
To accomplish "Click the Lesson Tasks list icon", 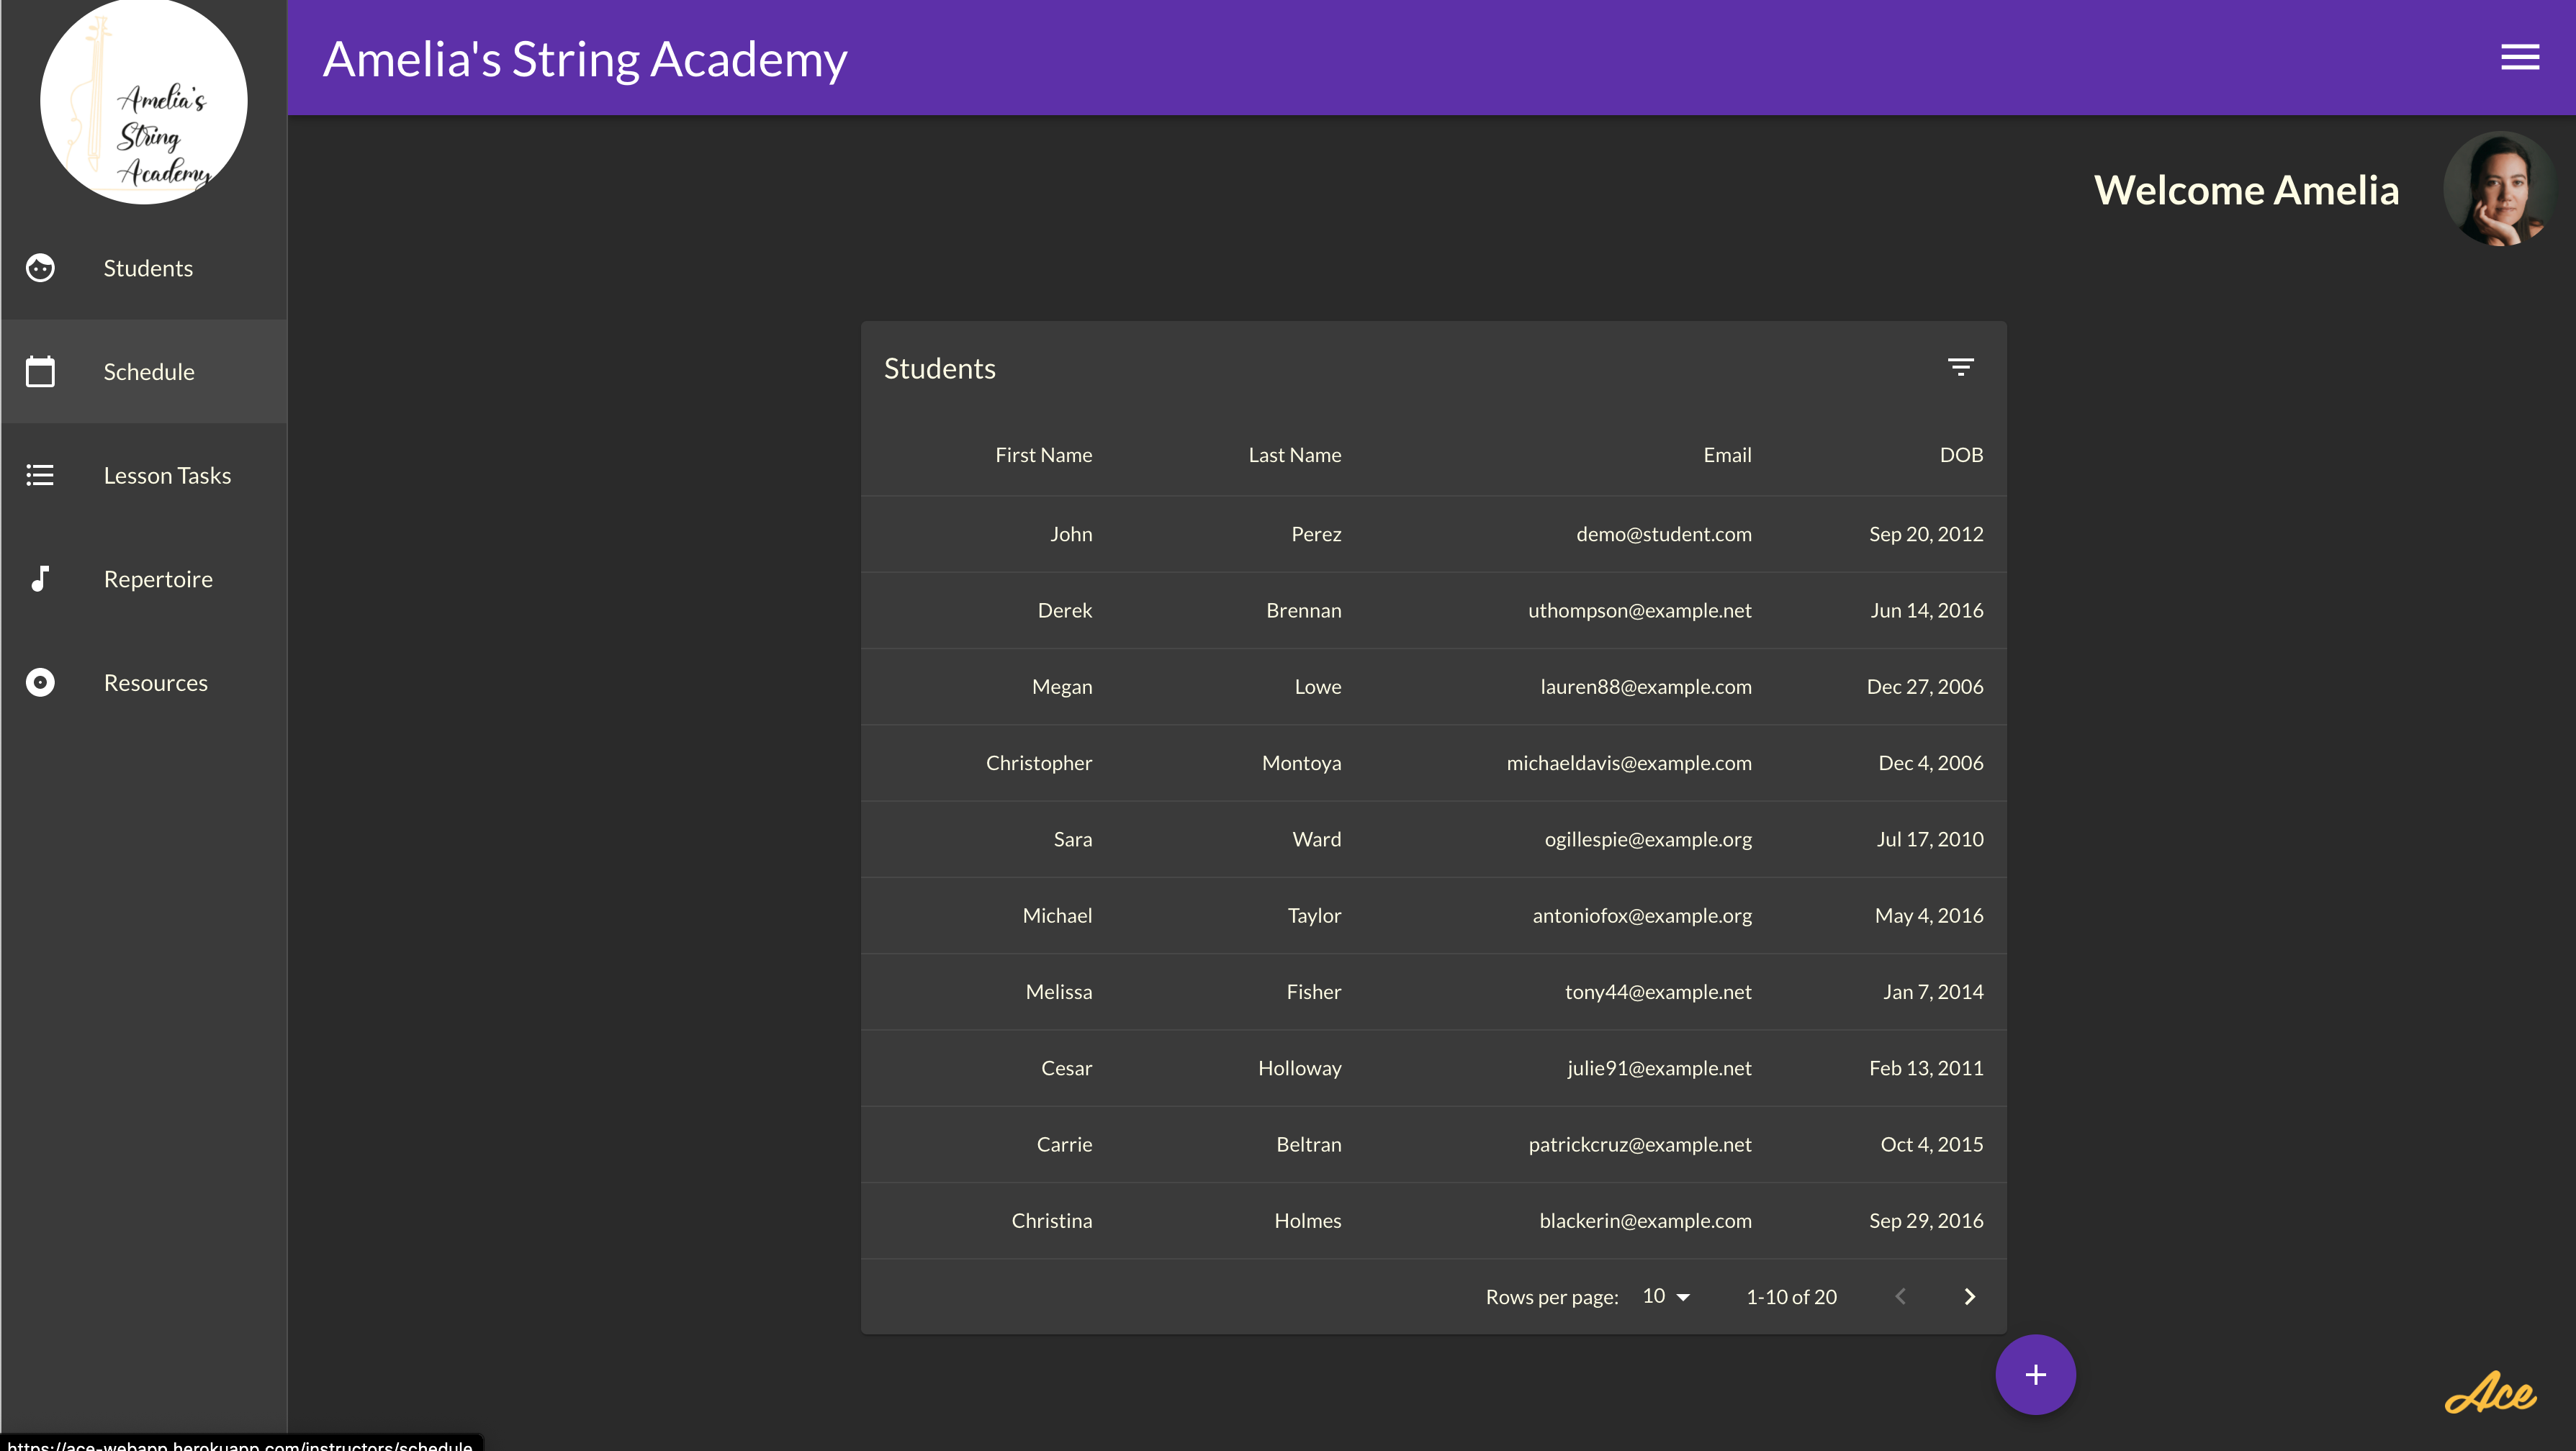I will [x=40, y=475].
